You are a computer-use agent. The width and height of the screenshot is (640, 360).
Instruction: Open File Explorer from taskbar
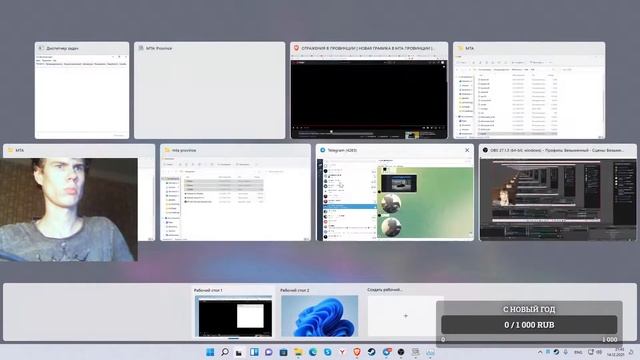point(298,352)
